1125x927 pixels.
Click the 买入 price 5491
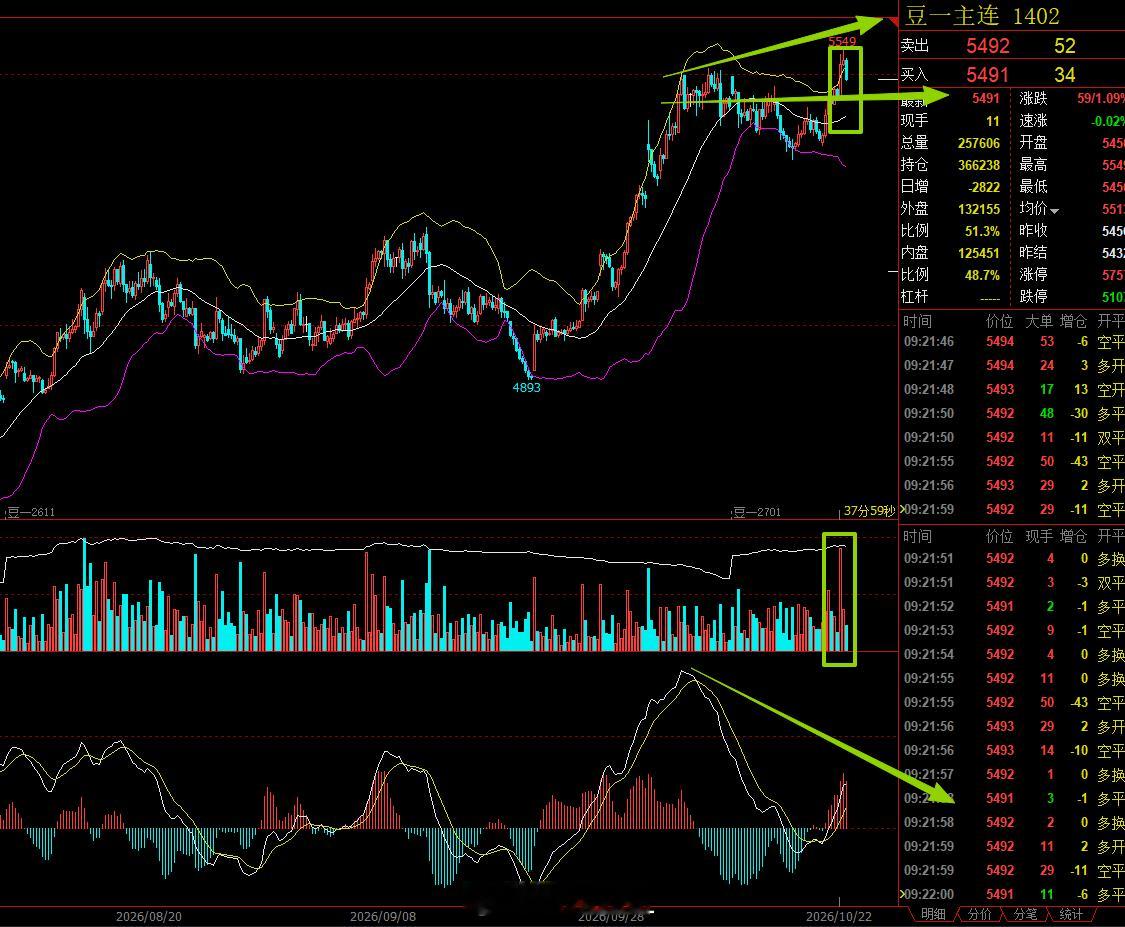tap(987, 75)
